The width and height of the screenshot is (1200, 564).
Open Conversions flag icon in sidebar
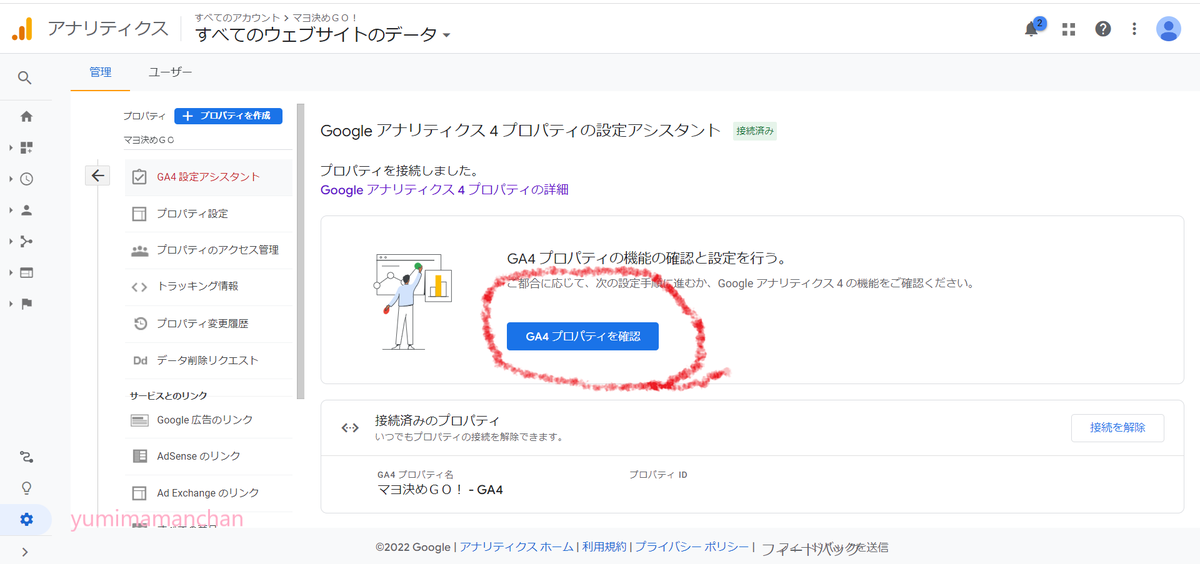tap(27, 304)
